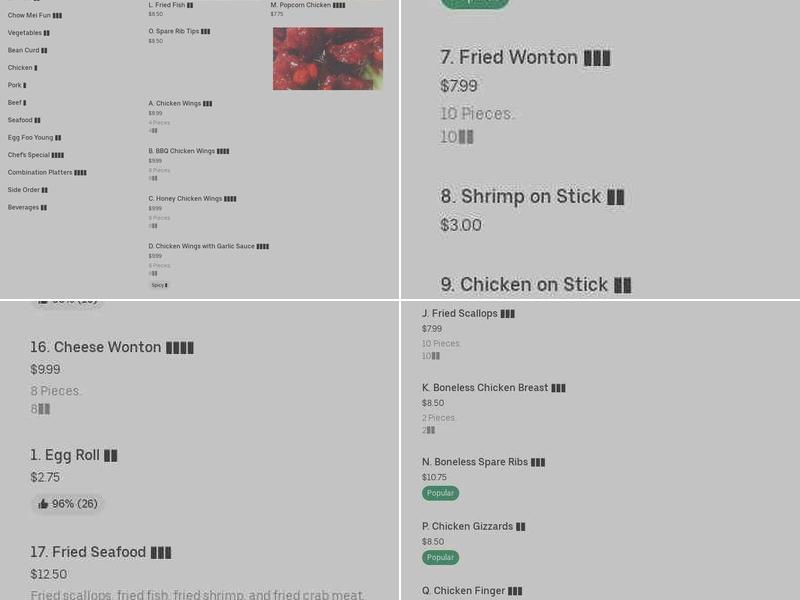Viewport: 800px width, 600px height.
Task: Select the Vegetables category in sidebar
Action: coord(27,33)
